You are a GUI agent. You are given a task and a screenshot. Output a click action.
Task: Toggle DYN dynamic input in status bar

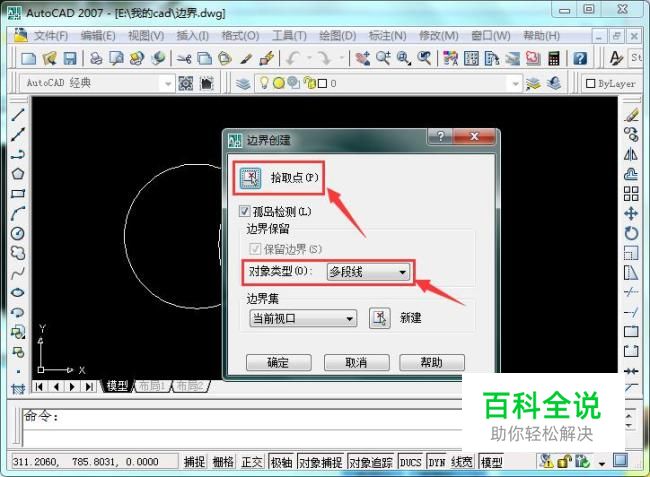tap(436, 462)
